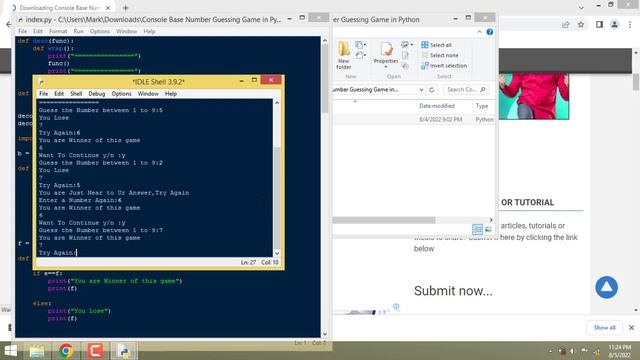Viewport: 640px width, 360px height.
Task: Click Easy access dropdown in Explorer ribbon
Action: (360, 55)
